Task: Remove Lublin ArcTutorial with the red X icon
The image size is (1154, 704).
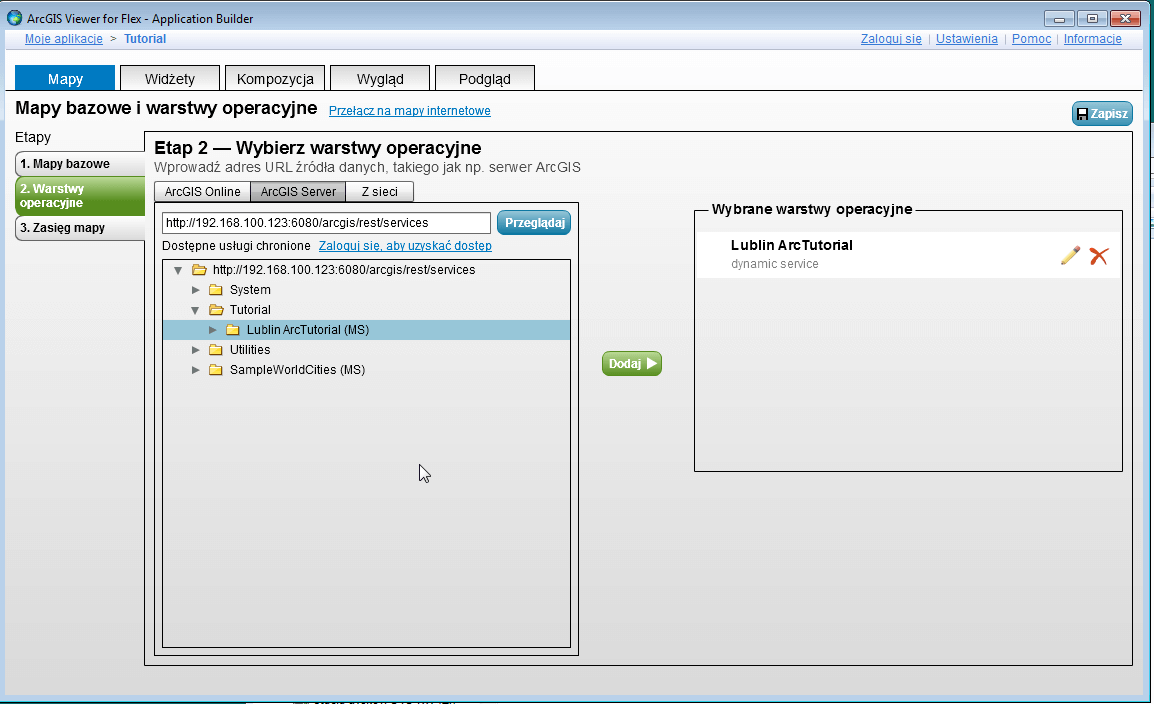Action: coord(1099,255)
